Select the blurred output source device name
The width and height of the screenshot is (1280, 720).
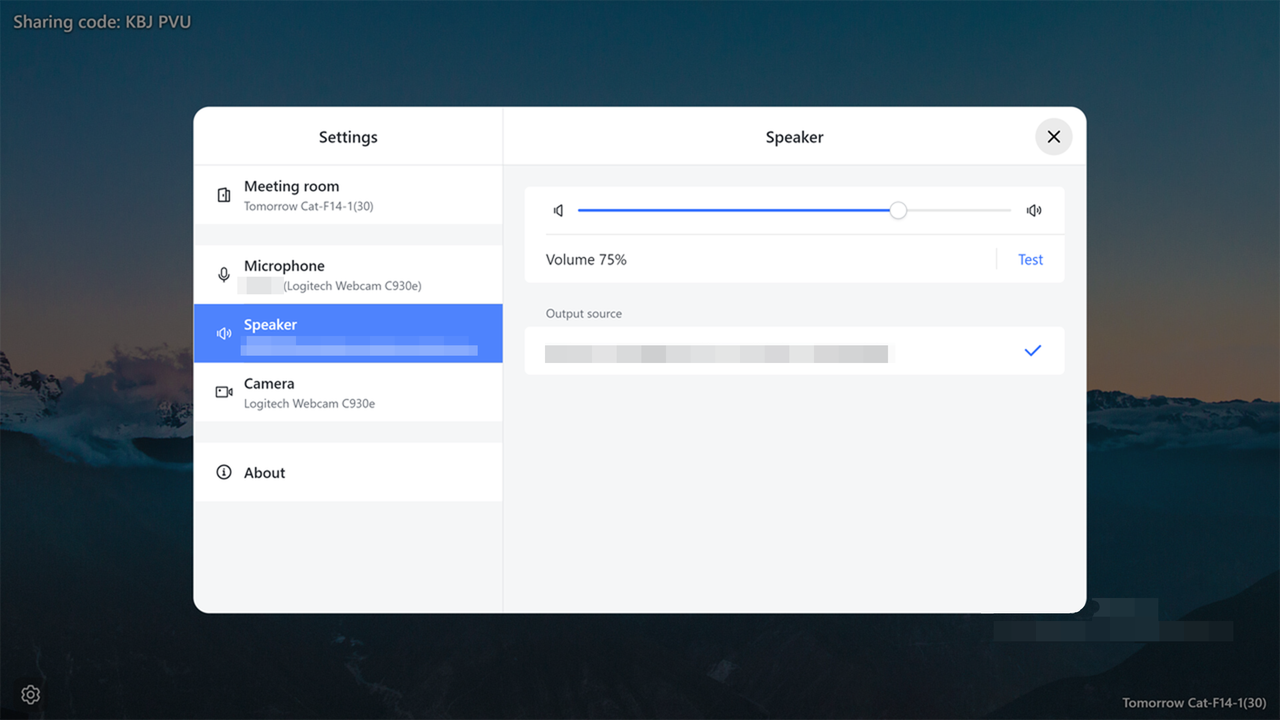pyautogui.click(x=716, y=353)
